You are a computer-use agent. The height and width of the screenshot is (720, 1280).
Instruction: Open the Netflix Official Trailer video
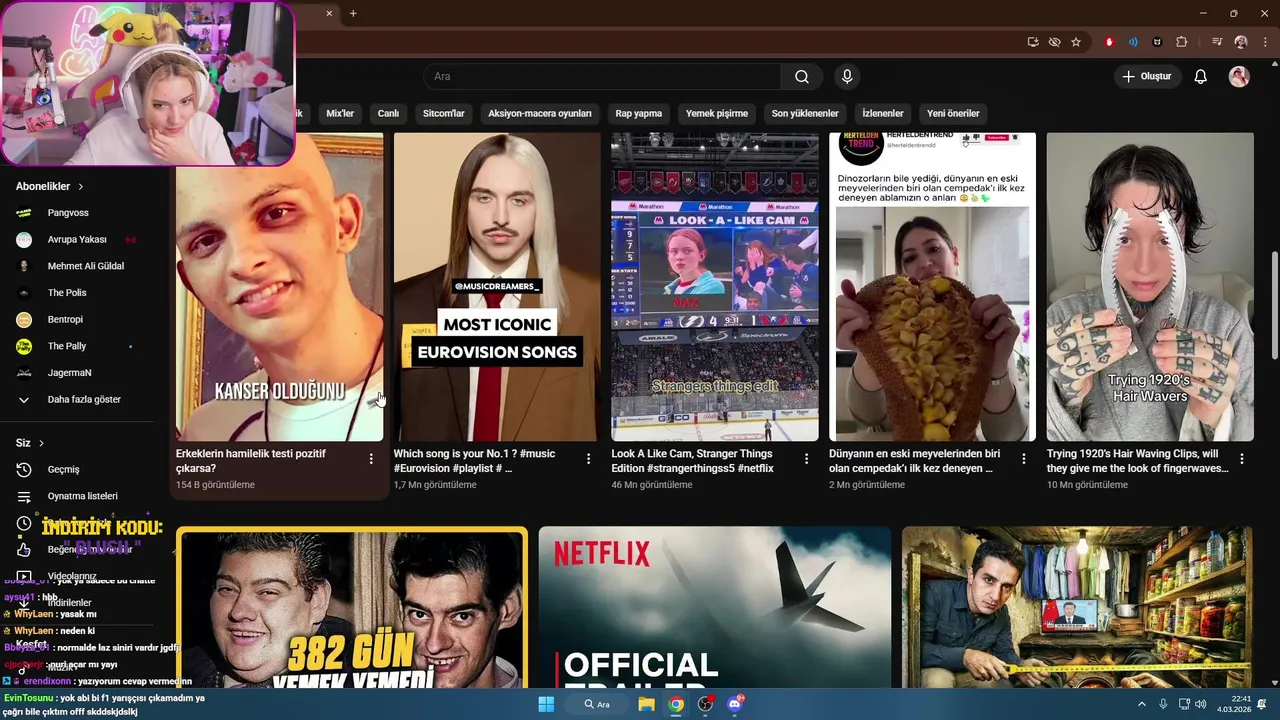click(715, 608)
